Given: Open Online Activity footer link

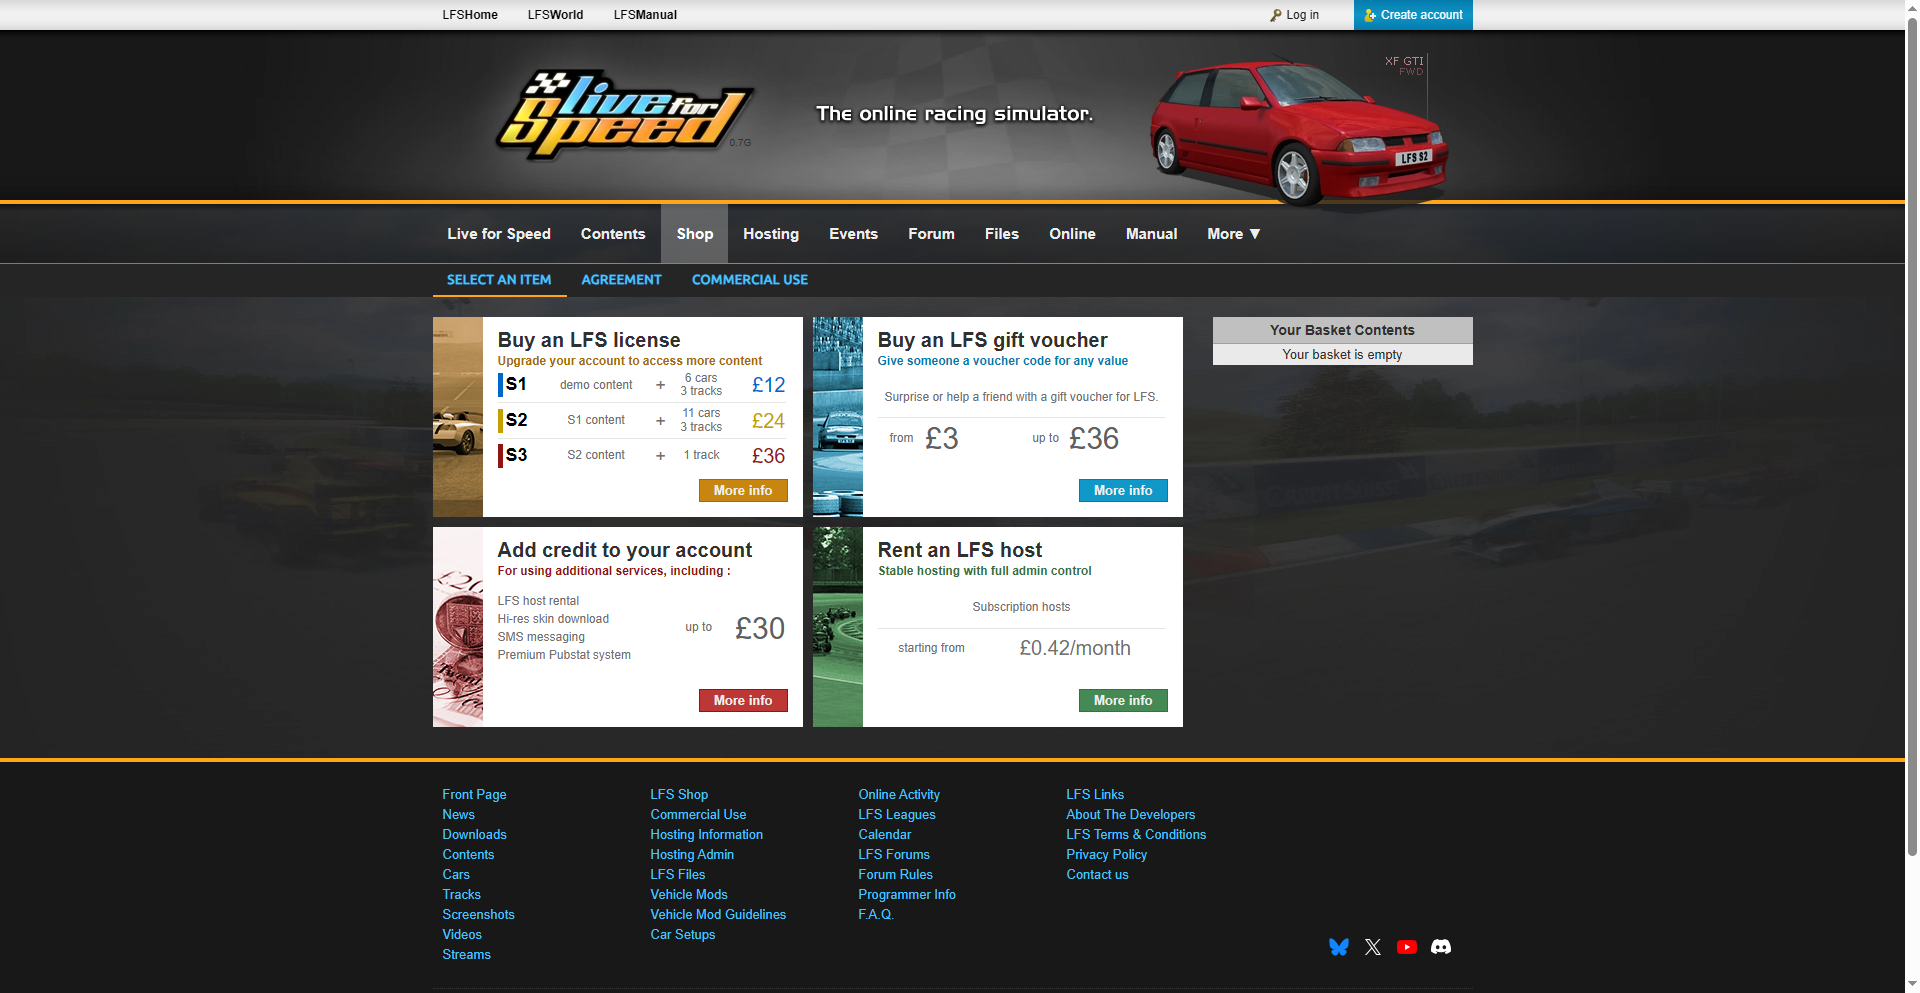Looking at the screenshot, I should pyautogui.click(x=899, y=795).
